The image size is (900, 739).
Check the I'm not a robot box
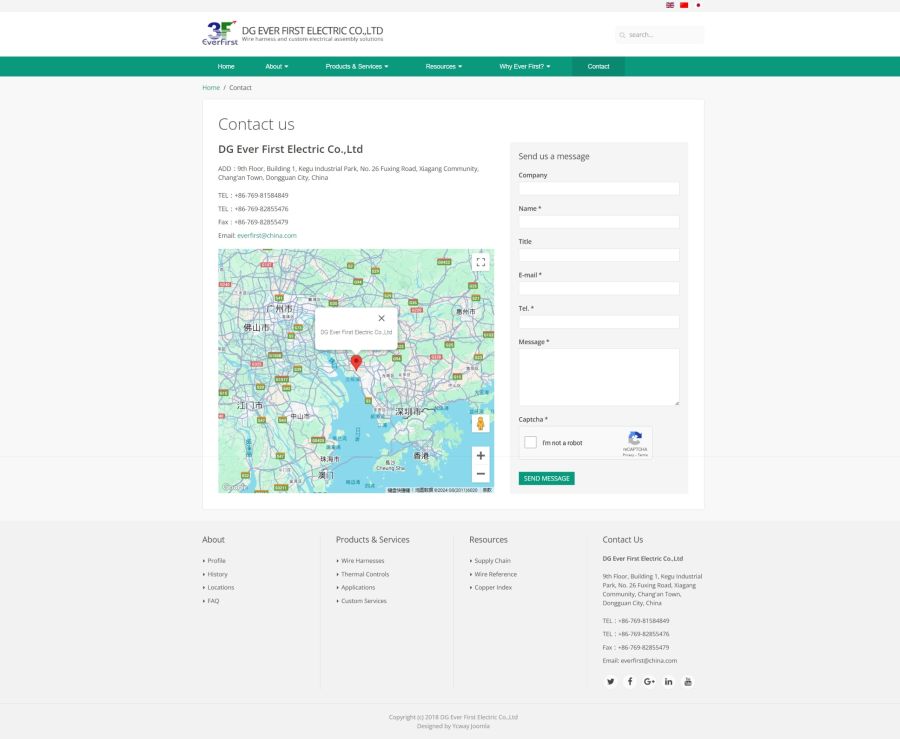pyautogui.click(x=531, y=442)
